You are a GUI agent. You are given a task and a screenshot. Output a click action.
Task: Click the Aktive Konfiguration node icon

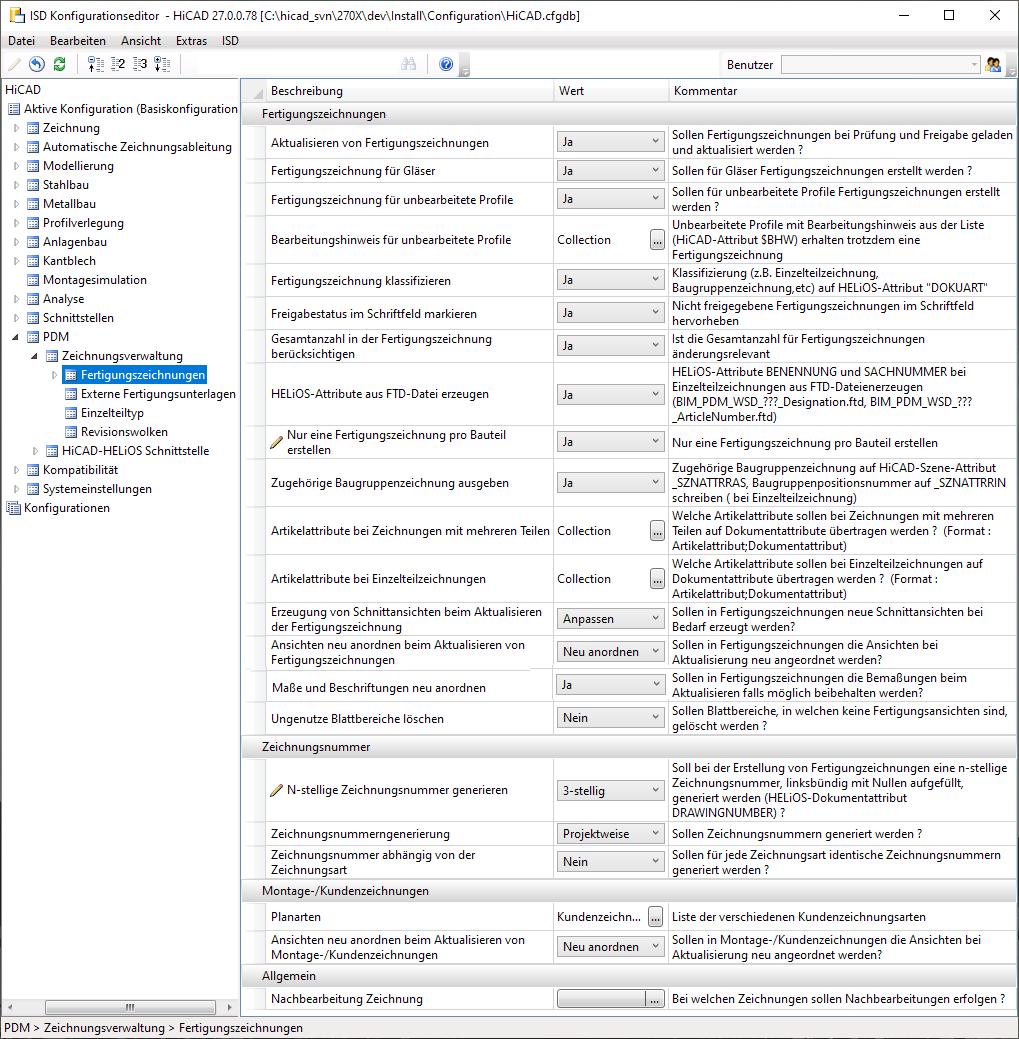(14, 109)
